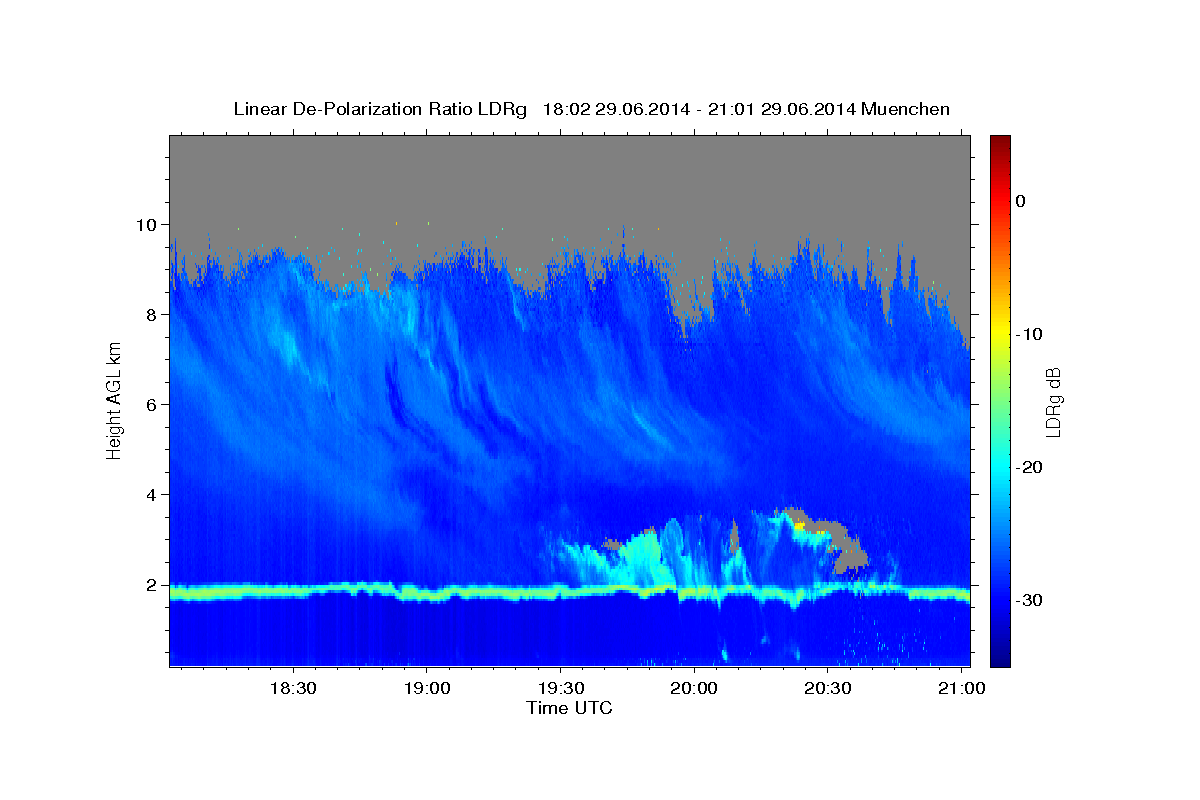The image size is (1200, 800).
Task: Click the height tick label 4
Action: tap(153, 495)
